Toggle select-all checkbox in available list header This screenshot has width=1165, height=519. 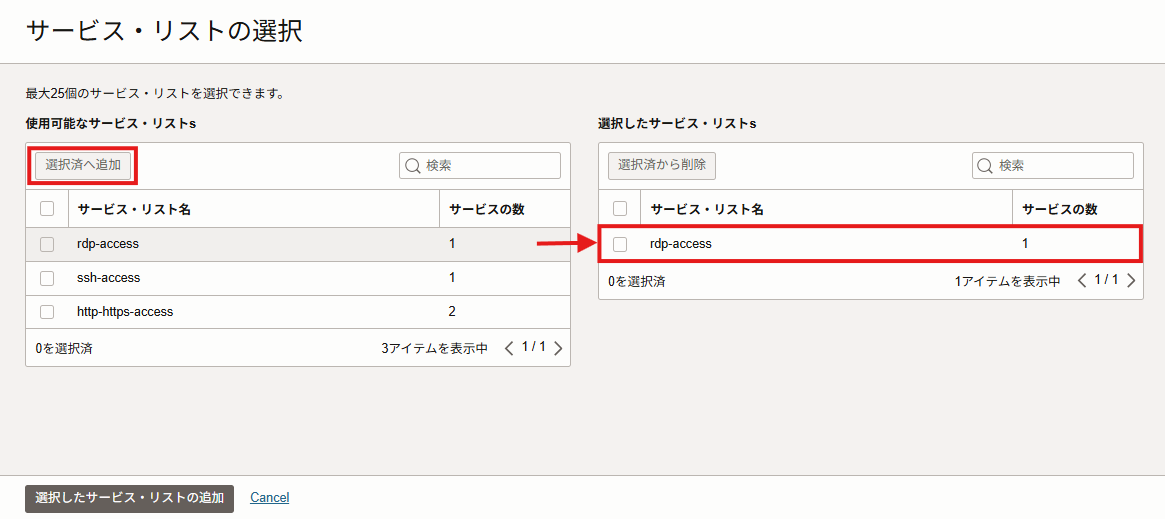47,209
